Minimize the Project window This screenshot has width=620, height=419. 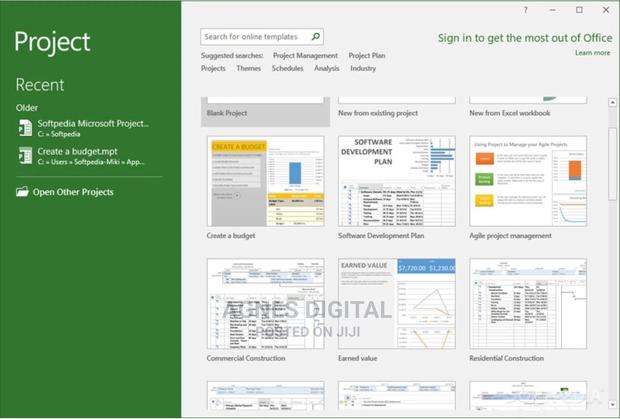[552, 10]
